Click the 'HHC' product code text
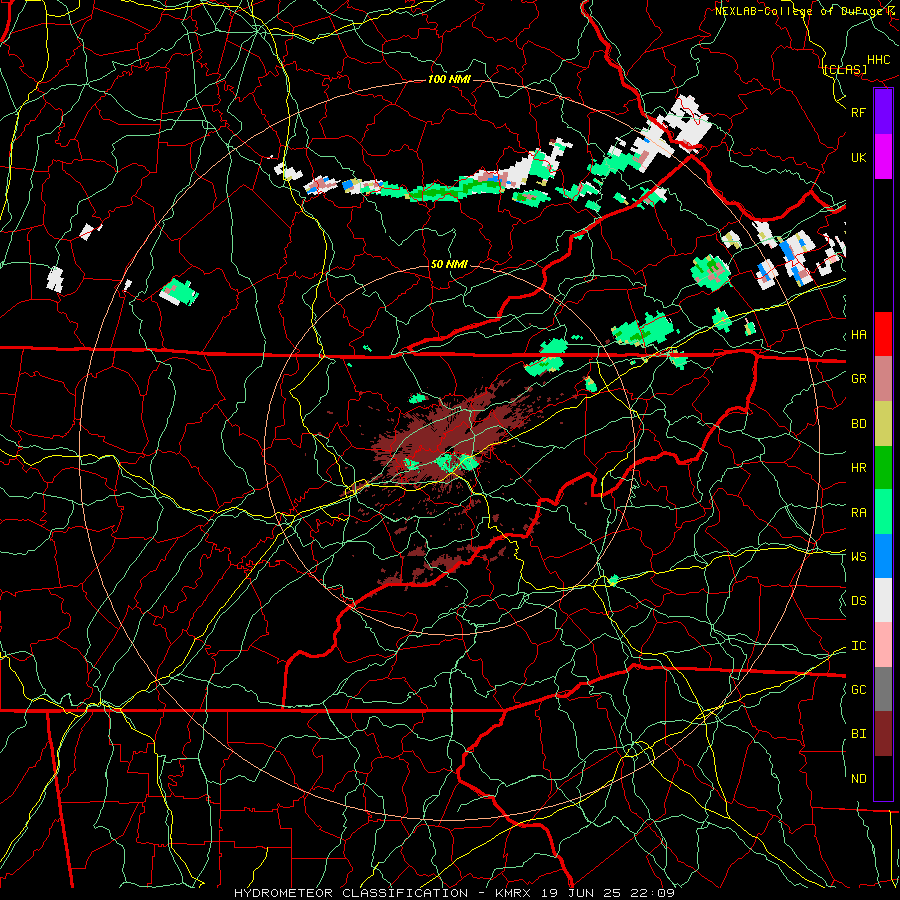The height and width of the screenshot is (900, 900). [879, 60]
